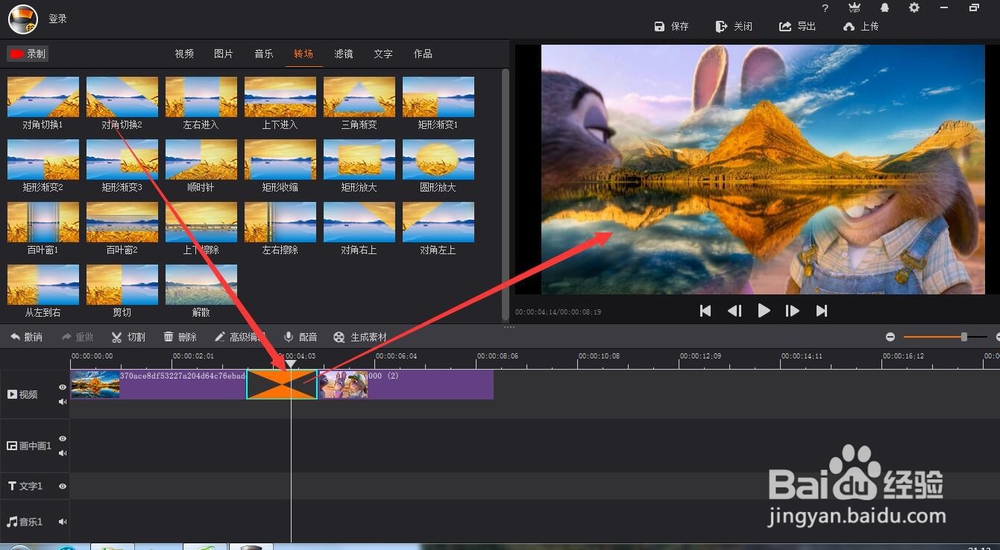Select the 百叶窗2 transition thumbnail
Screen dimensions: 1000x550
122,222
